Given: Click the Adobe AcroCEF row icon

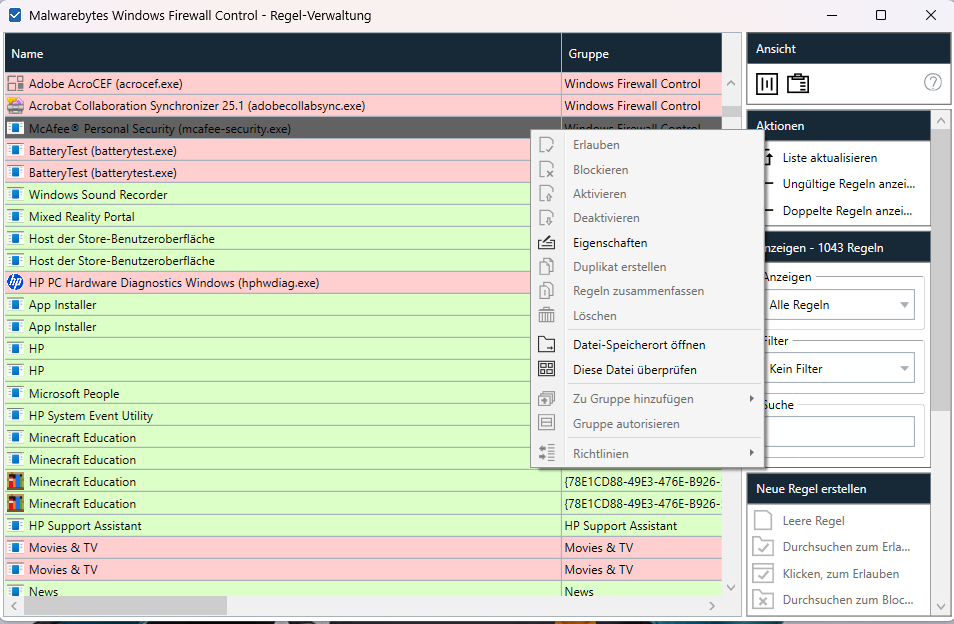Looking at the screenshot, I should pos(15,83).
